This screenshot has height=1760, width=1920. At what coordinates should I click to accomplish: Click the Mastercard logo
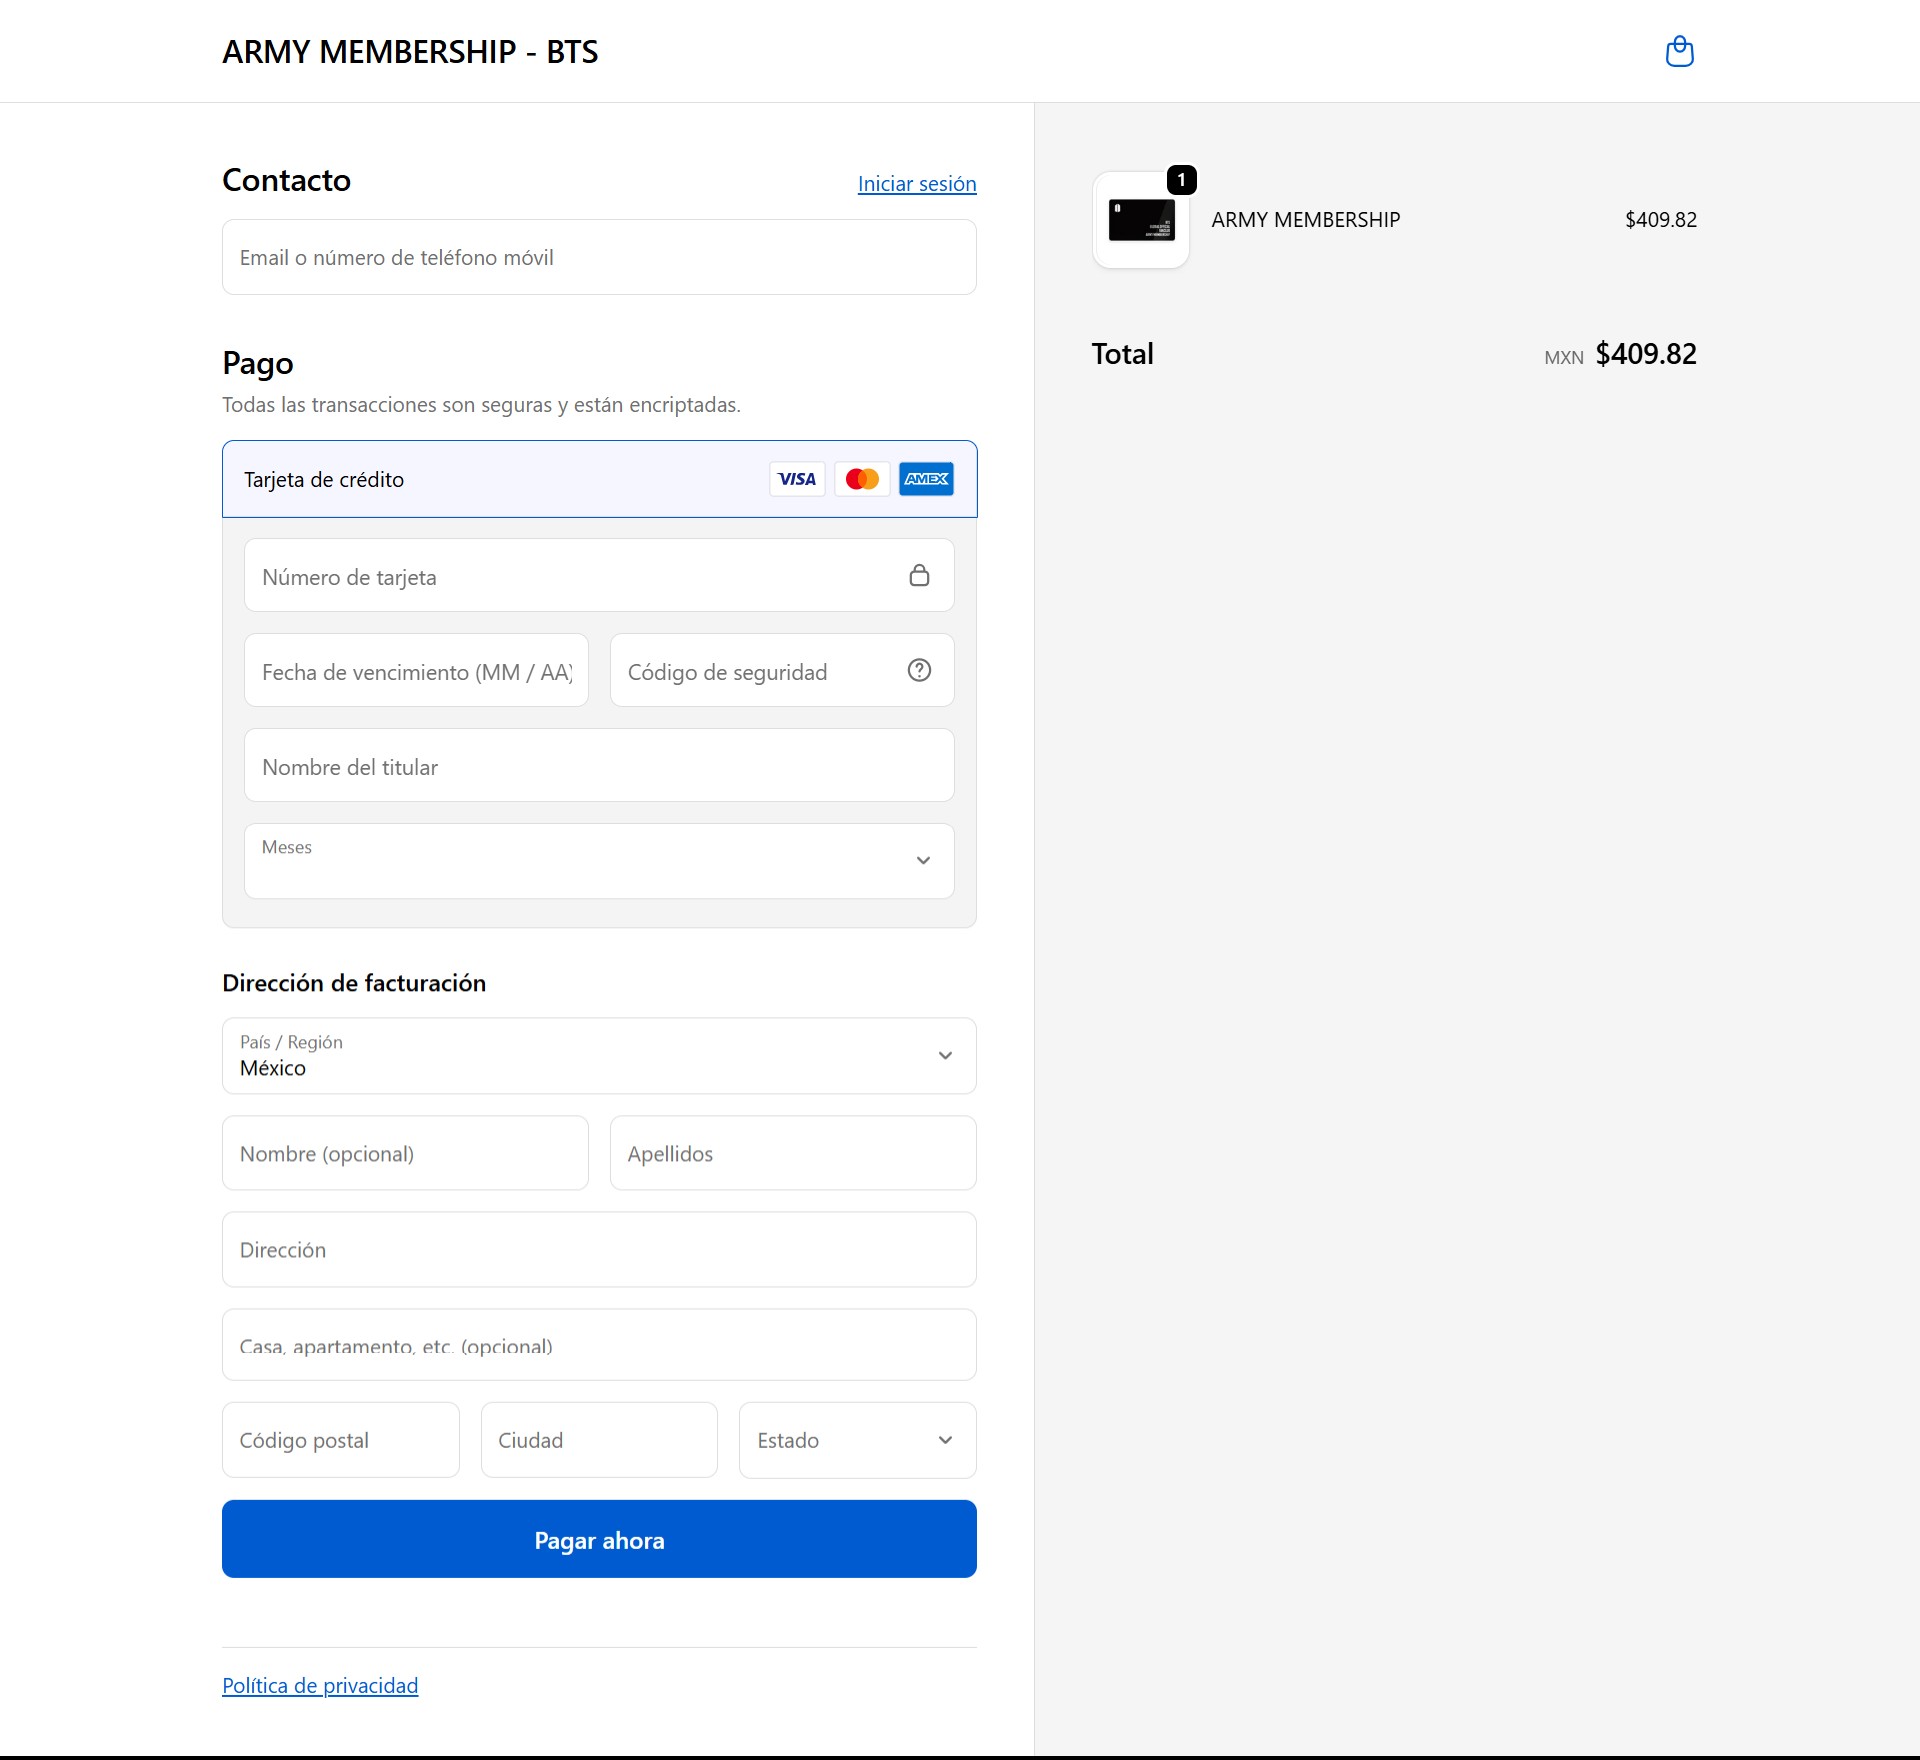862,479
